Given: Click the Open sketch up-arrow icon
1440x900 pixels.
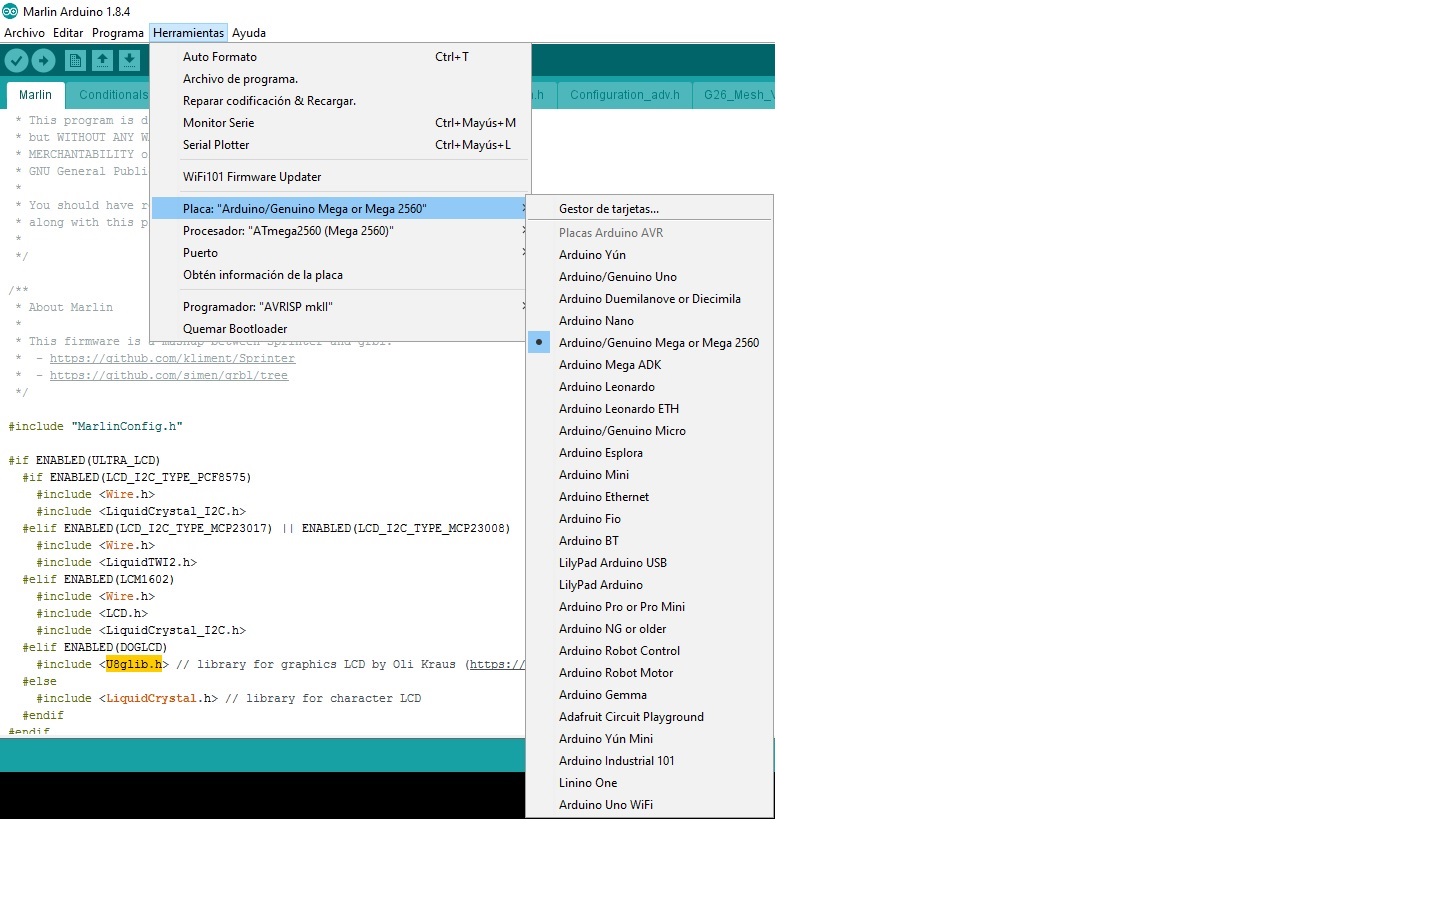Looking at the screenshot, I should click(x=102, y=61).
